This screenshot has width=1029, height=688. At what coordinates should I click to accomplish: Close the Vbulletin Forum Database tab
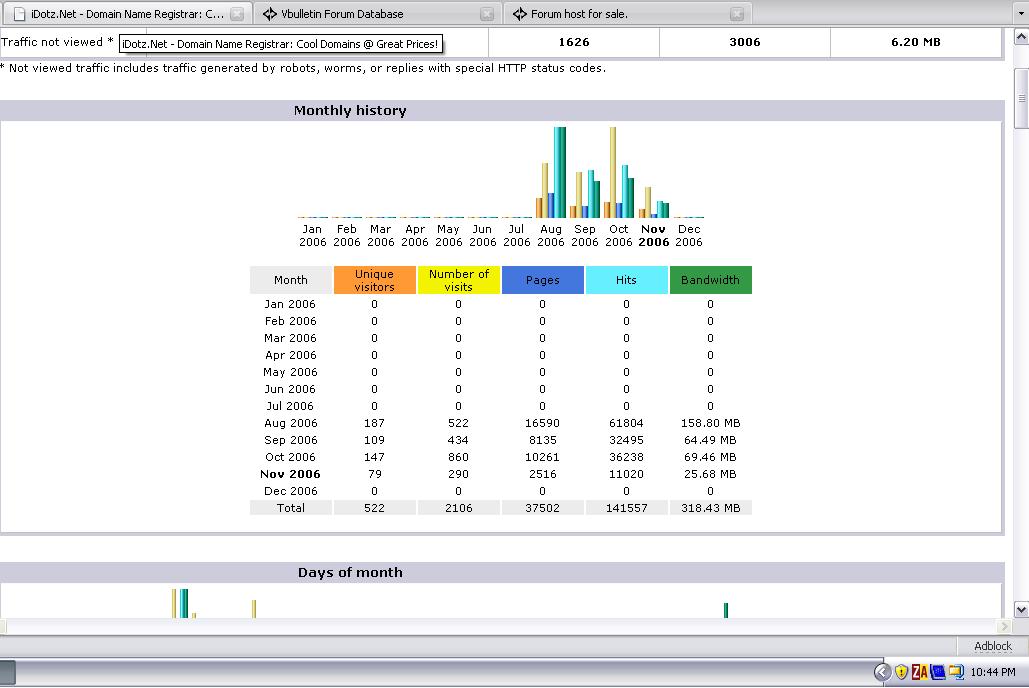coord(487,14)
